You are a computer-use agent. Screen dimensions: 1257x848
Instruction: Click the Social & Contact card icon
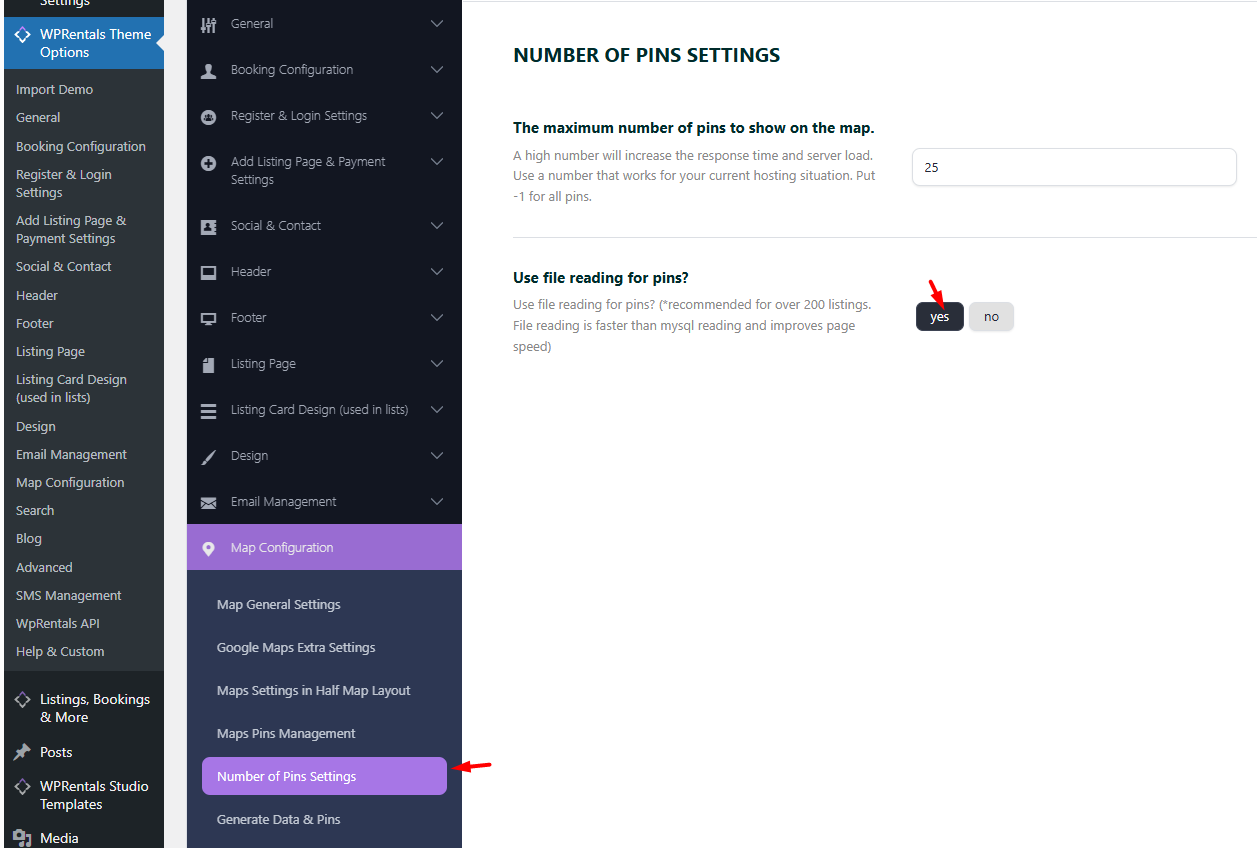point(208,226)
